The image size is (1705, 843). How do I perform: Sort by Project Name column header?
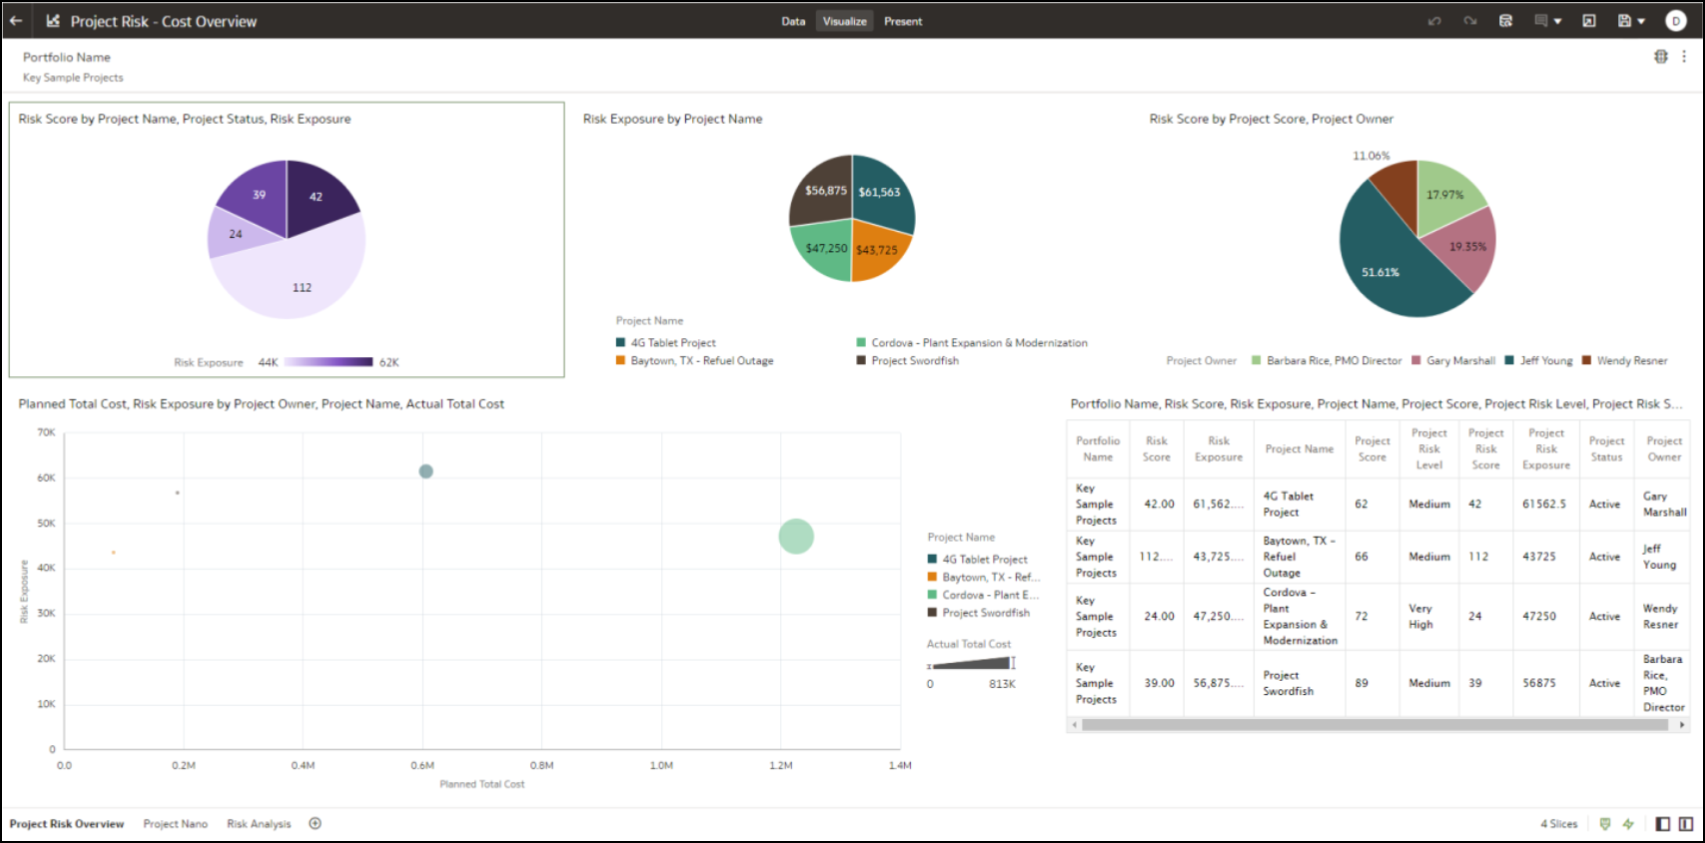[x=1299, y=449]
